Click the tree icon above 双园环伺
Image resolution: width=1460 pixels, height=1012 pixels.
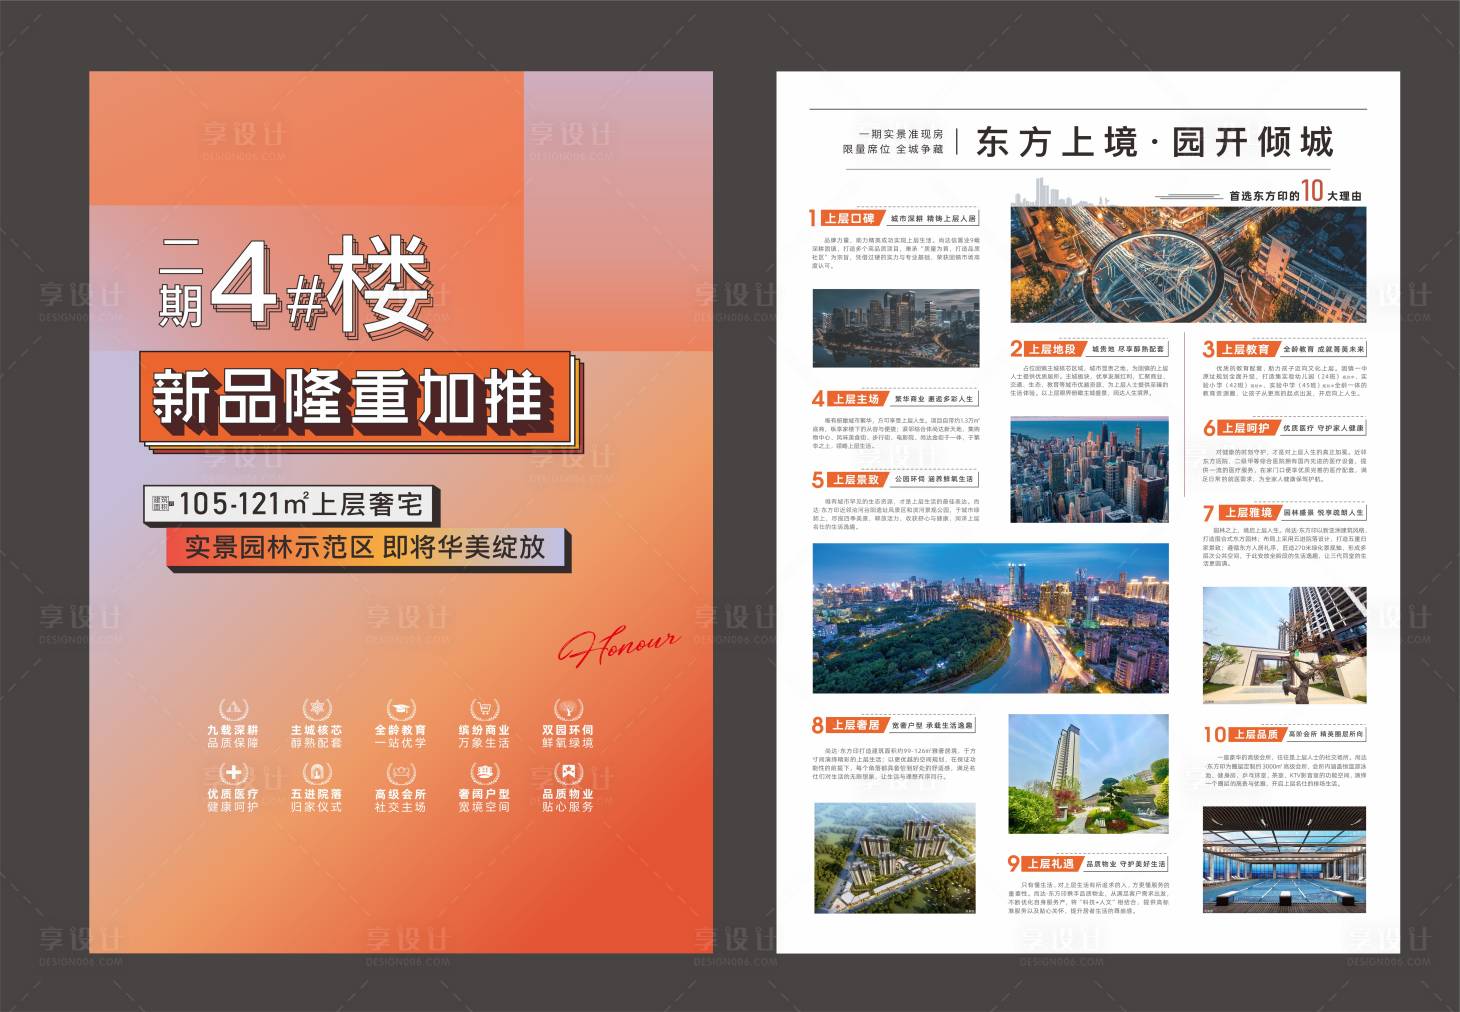[x=567, y=709]
